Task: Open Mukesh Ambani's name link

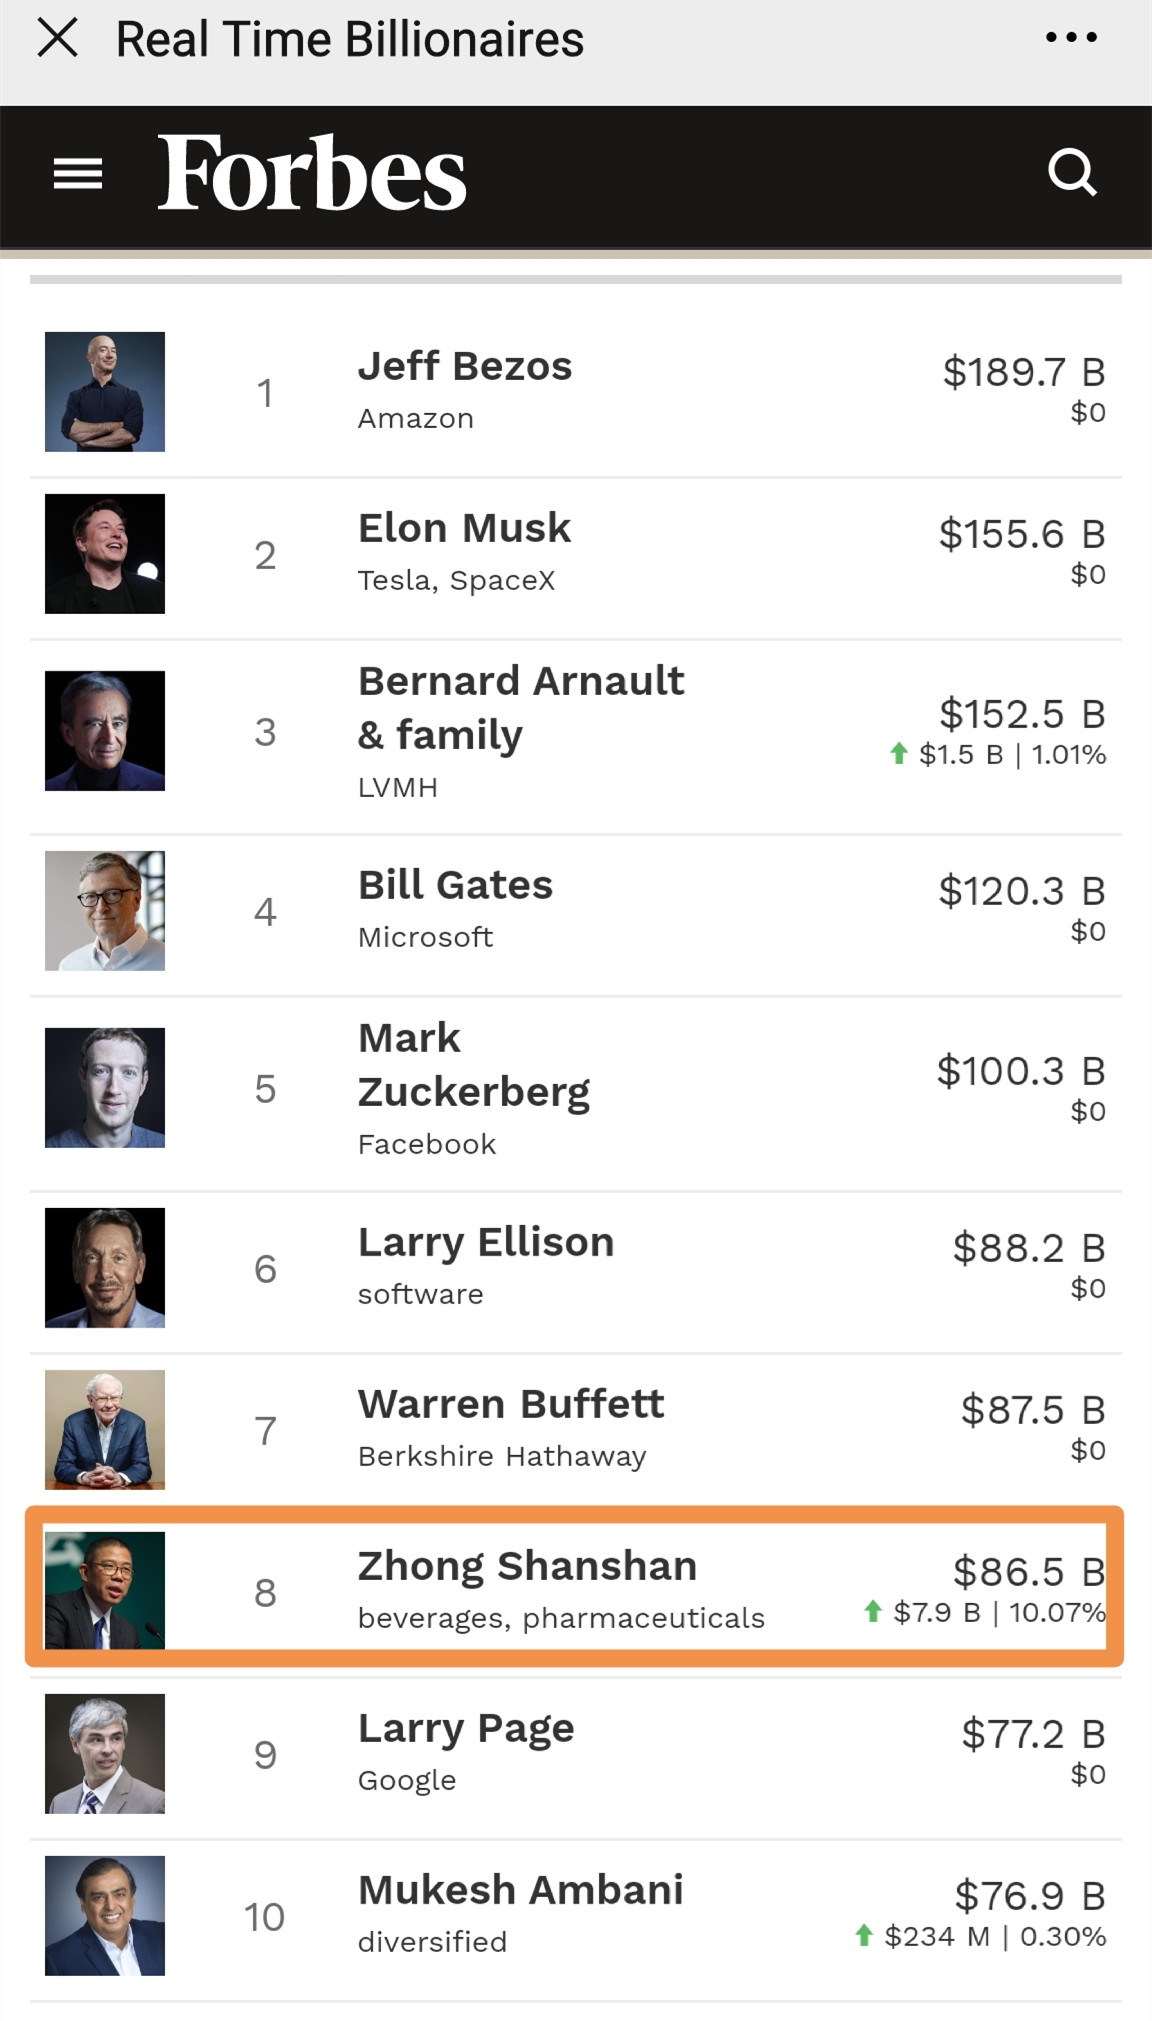Action: pyautogui.click(x=520, y=1890)
